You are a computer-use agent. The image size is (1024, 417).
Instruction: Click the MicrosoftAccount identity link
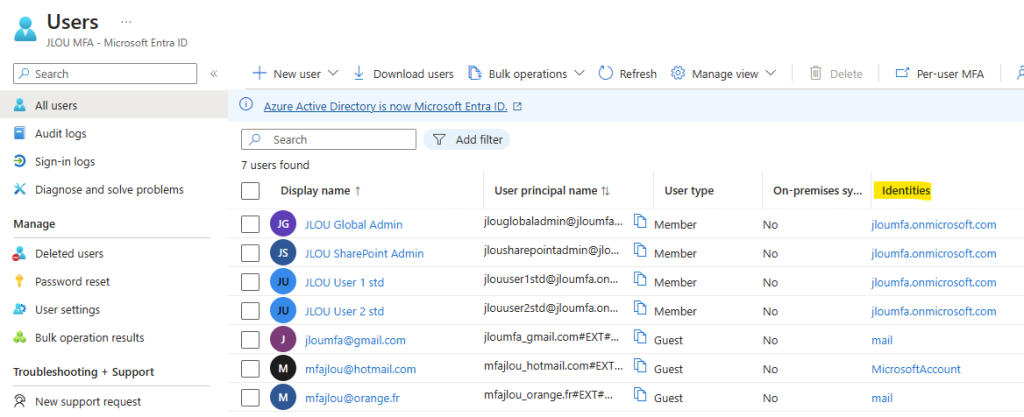(916, 369)
